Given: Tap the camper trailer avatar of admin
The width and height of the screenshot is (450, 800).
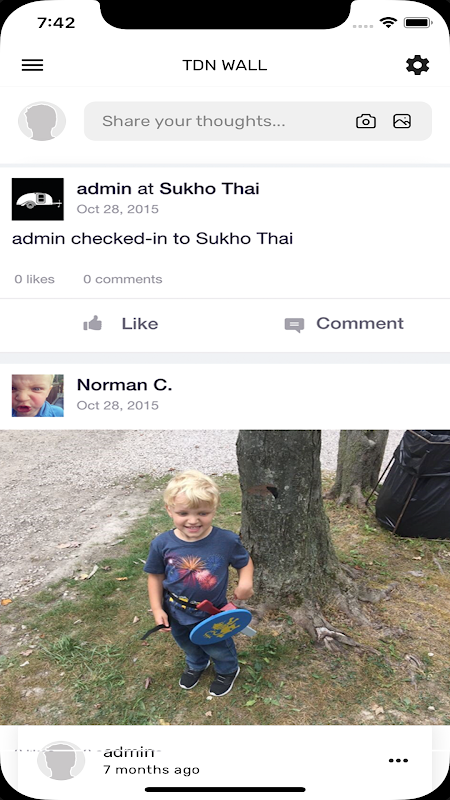Looking at the screenshot, I should tap(38, 199).
